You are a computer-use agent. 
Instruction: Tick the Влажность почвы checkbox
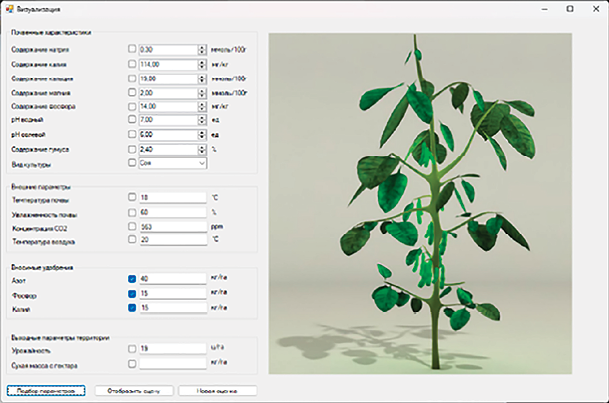[x=132, y=212]
